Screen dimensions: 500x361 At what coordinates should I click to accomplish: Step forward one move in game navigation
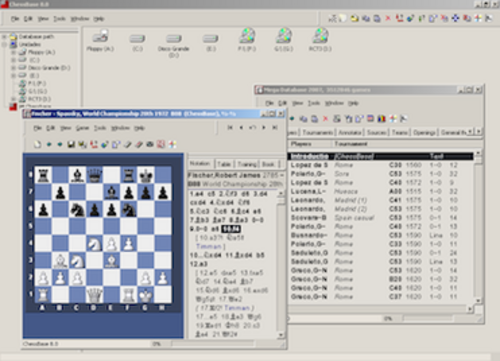(x=264, y=127)
